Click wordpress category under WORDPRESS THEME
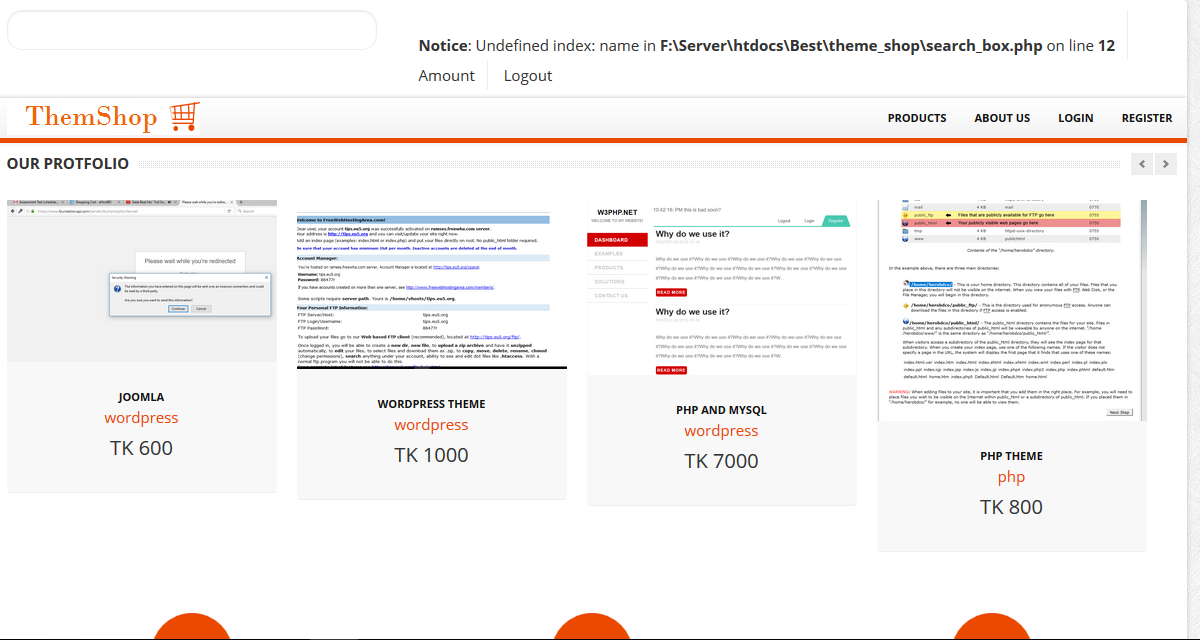The height and width of the screenshot is (640, 1200). (431, 425)
